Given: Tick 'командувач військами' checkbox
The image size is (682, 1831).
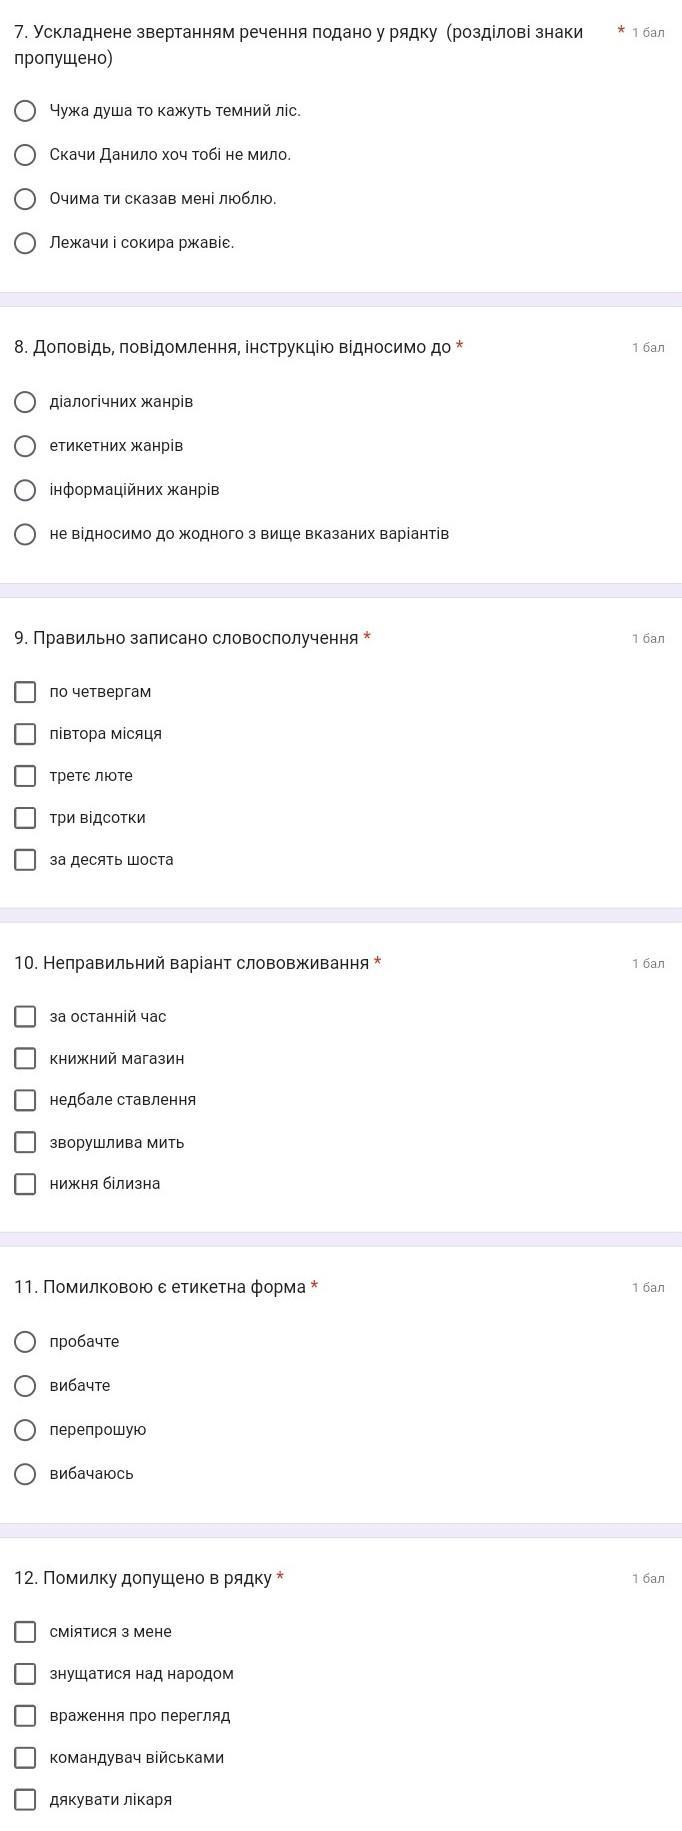Looking at the screenshot, I should [25, 1758].
